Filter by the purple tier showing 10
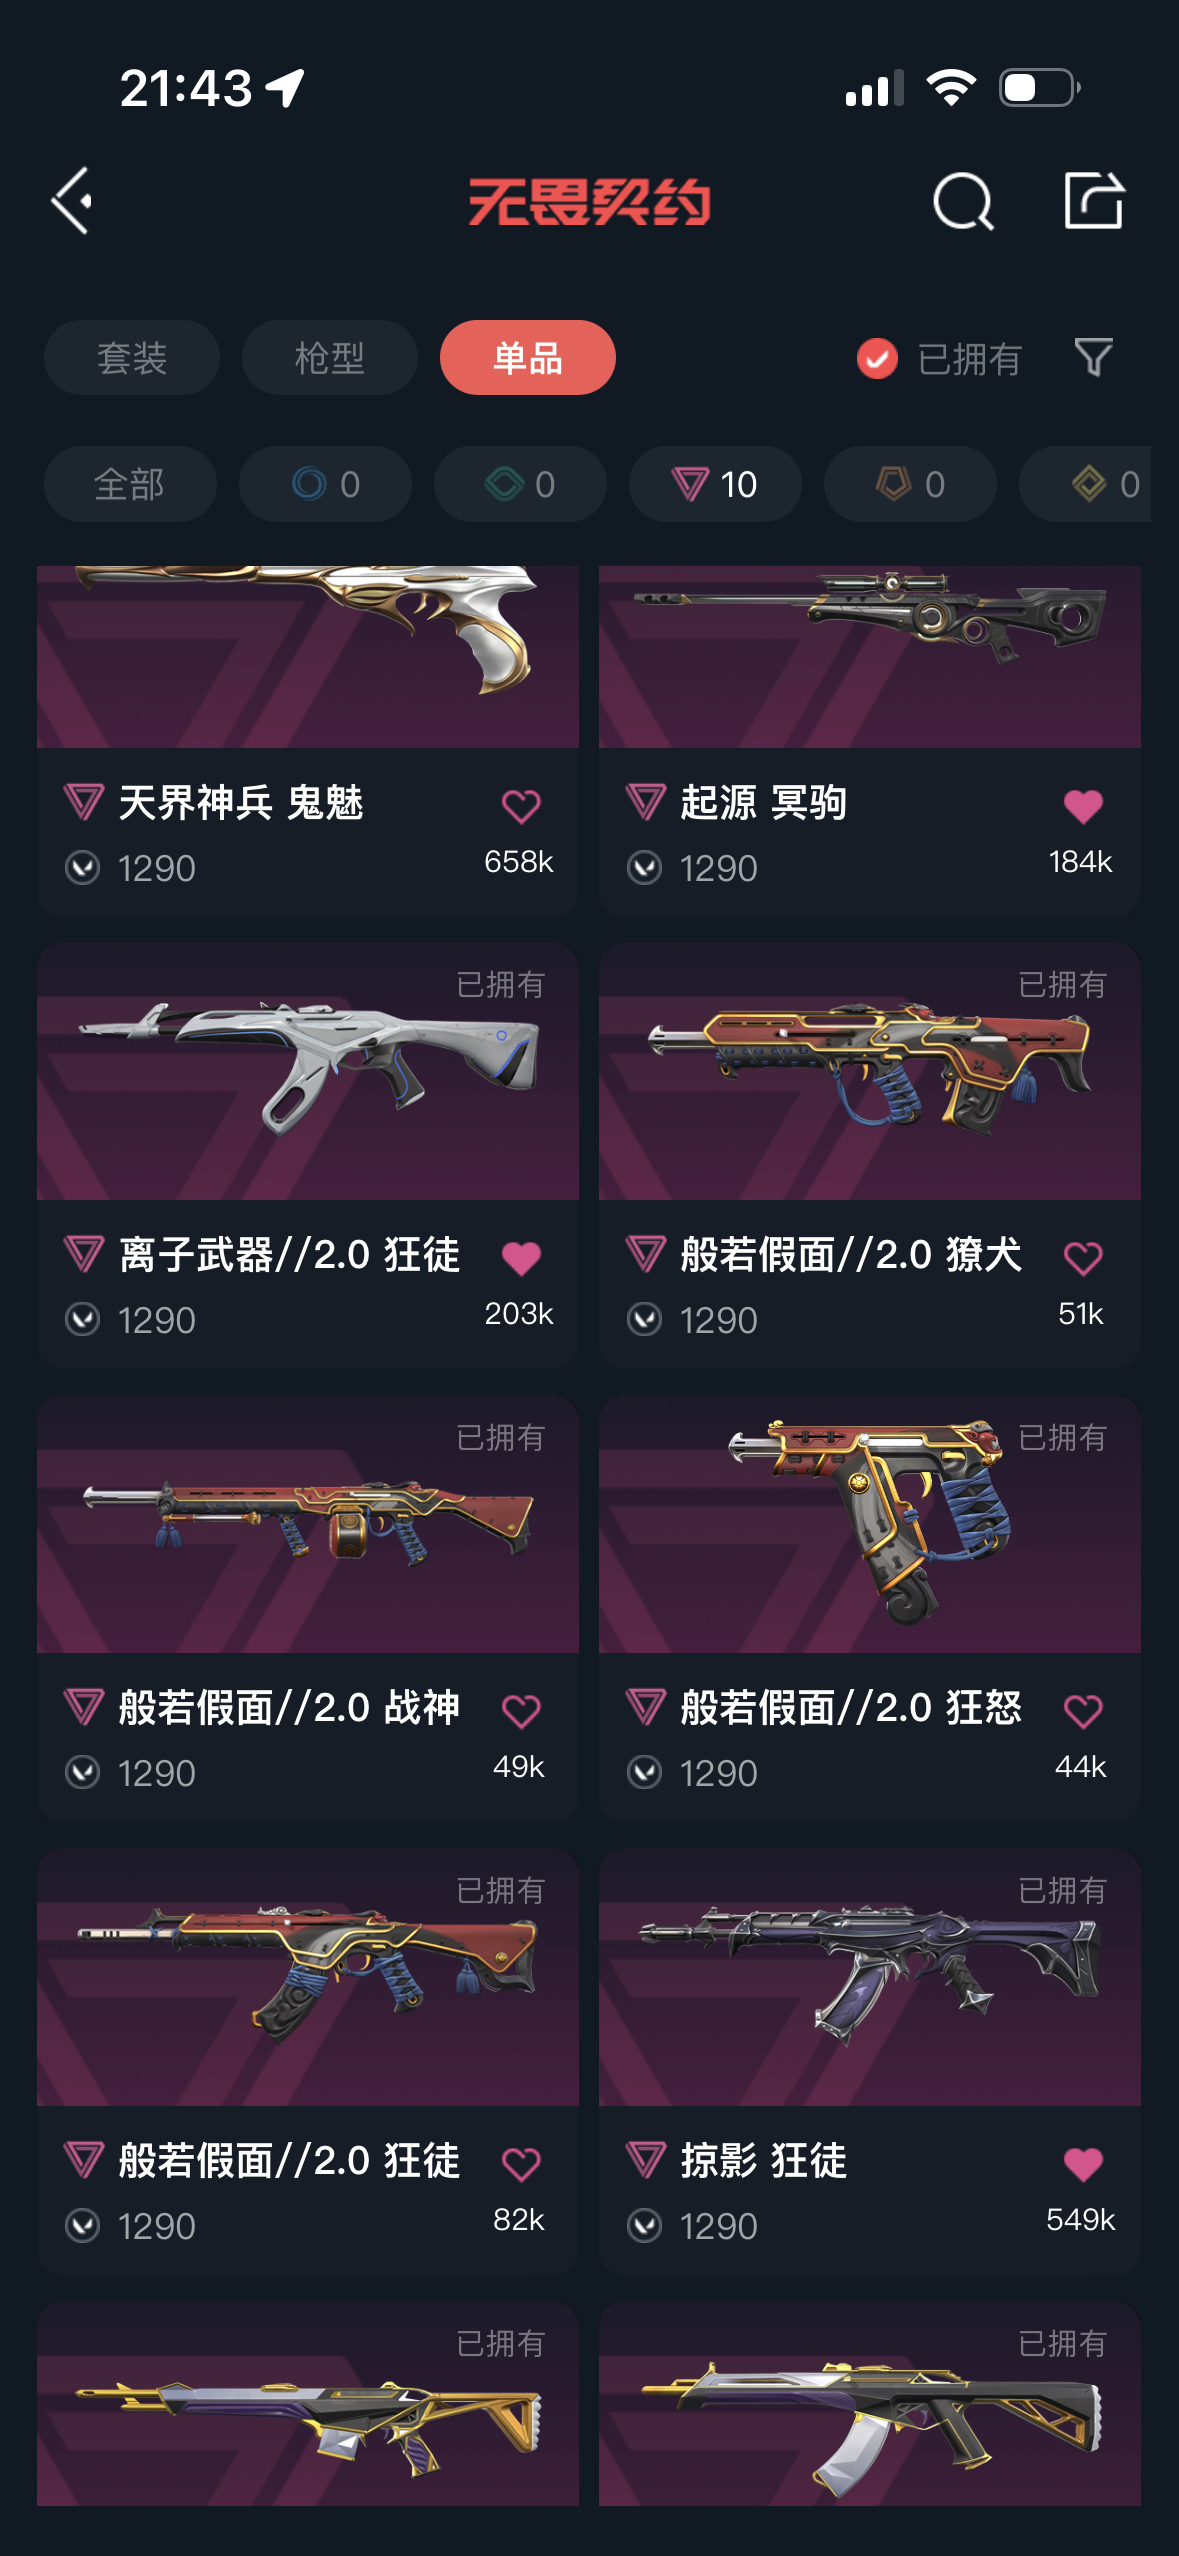This screenshot has height=2556, width=1179. pos(715,484)
